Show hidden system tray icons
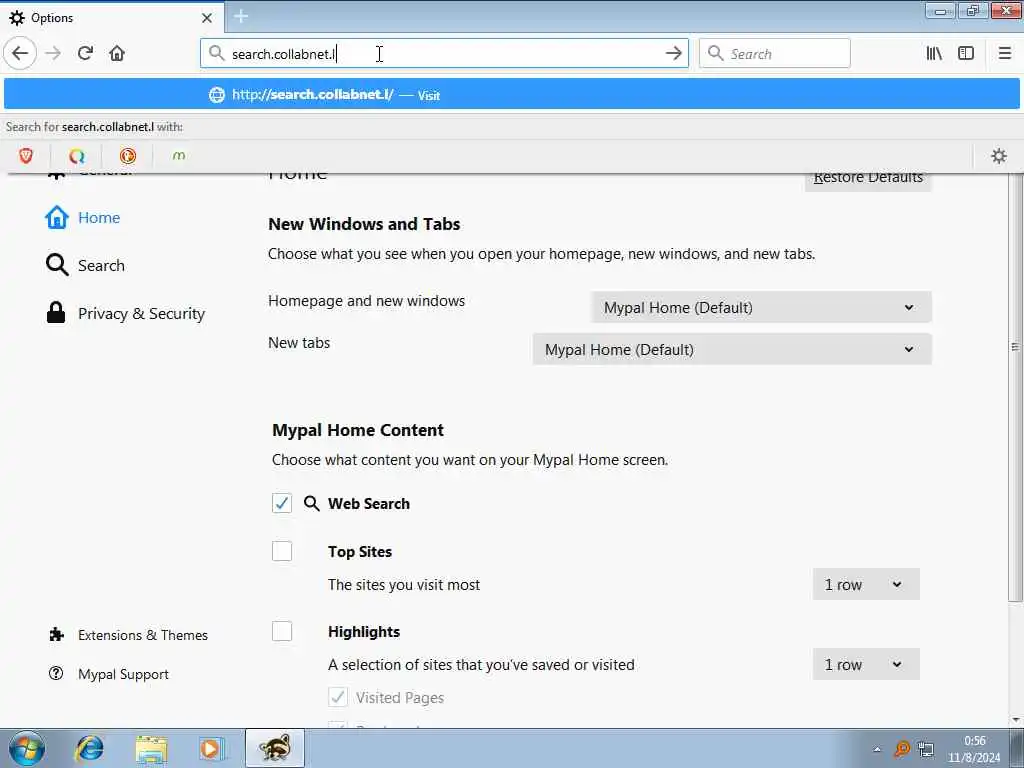 [x=877, y=749]
